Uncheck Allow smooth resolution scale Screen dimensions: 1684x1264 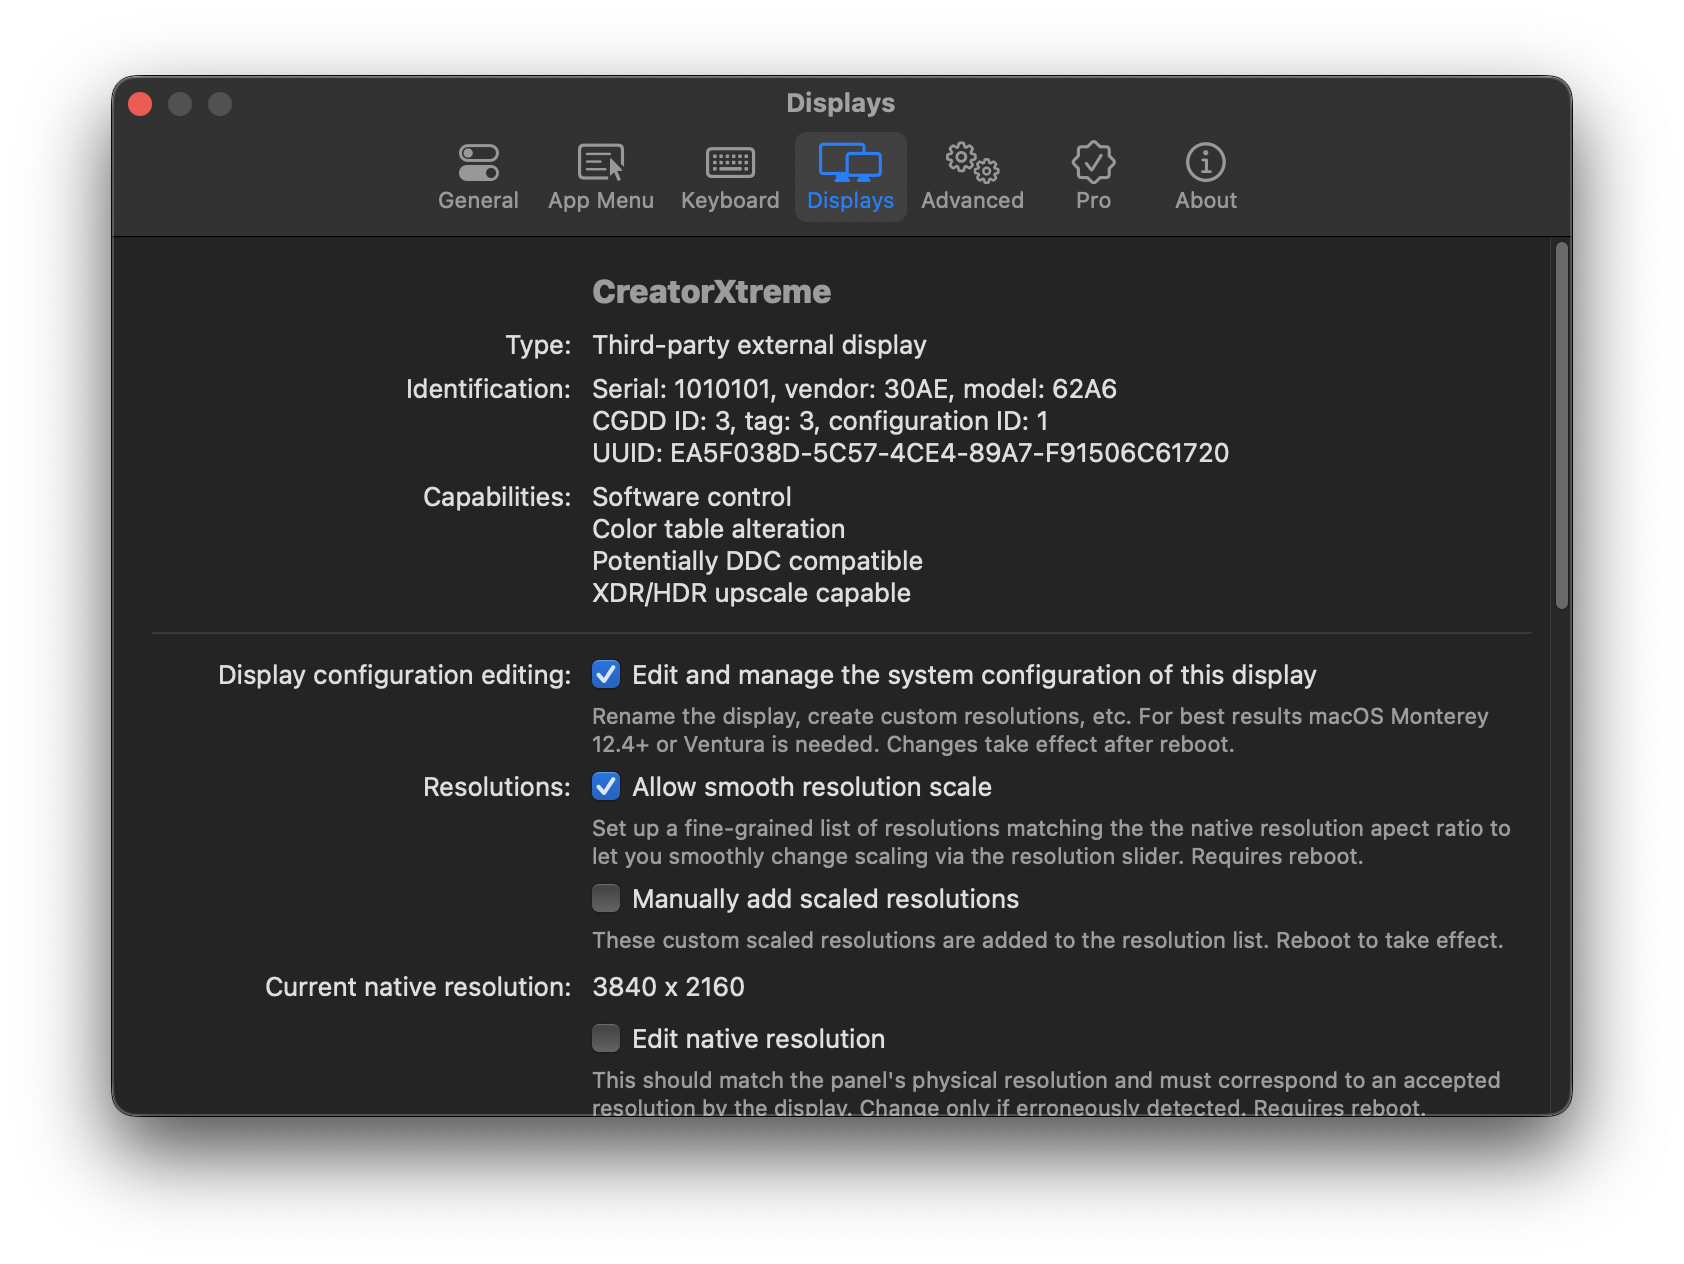[606, 787]
